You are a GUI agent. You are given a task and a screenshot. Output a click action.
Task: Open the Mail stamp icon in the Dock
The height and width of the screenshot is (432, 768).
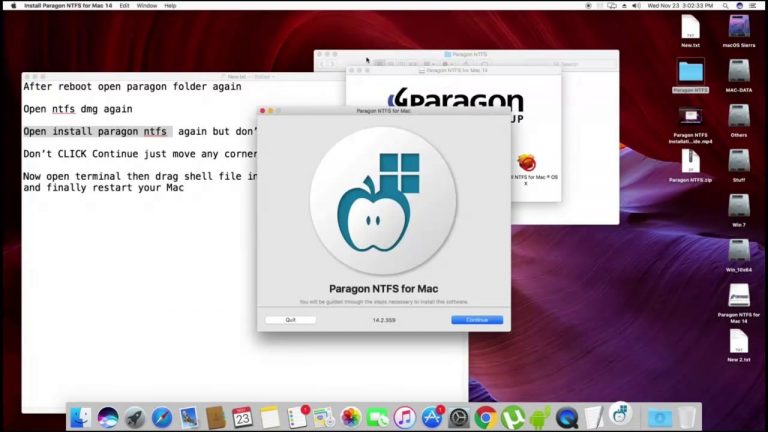pos(189,418)
